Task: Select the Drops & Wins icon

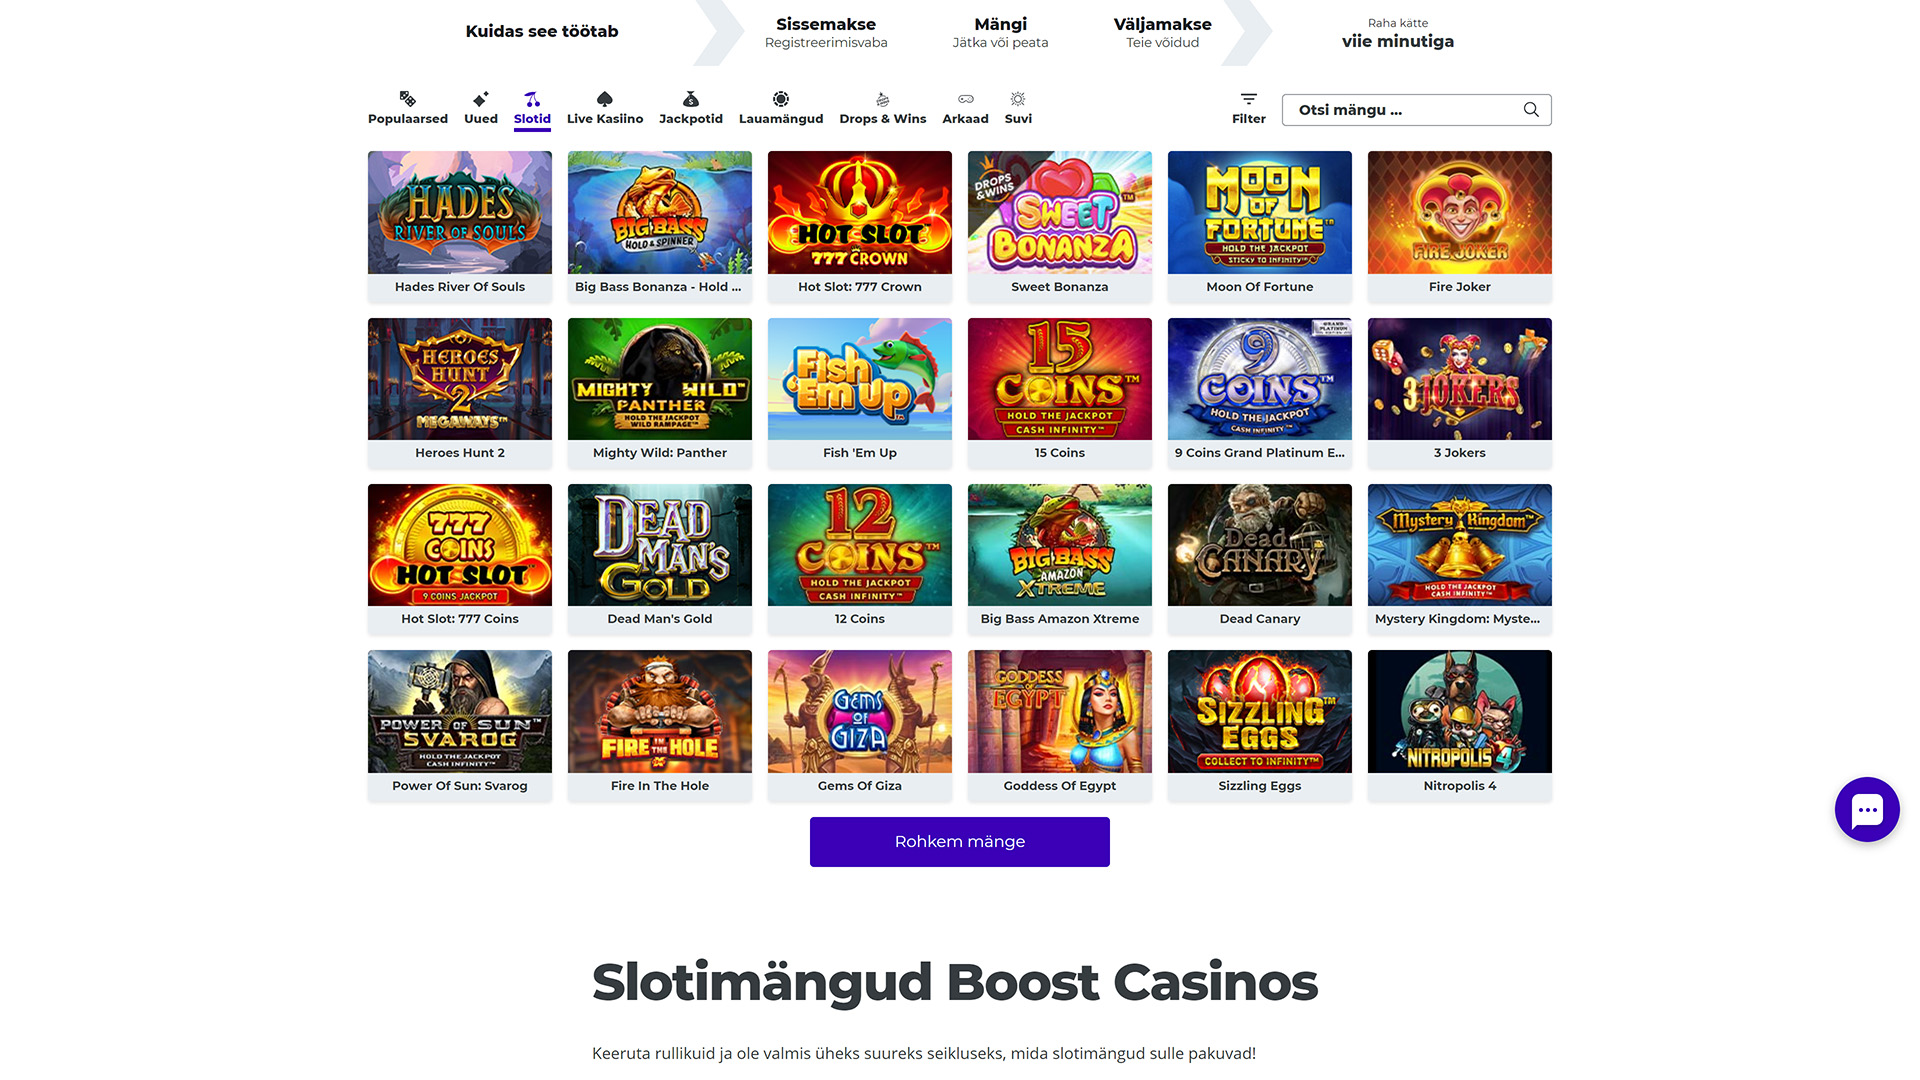Action: coord(883,99)
